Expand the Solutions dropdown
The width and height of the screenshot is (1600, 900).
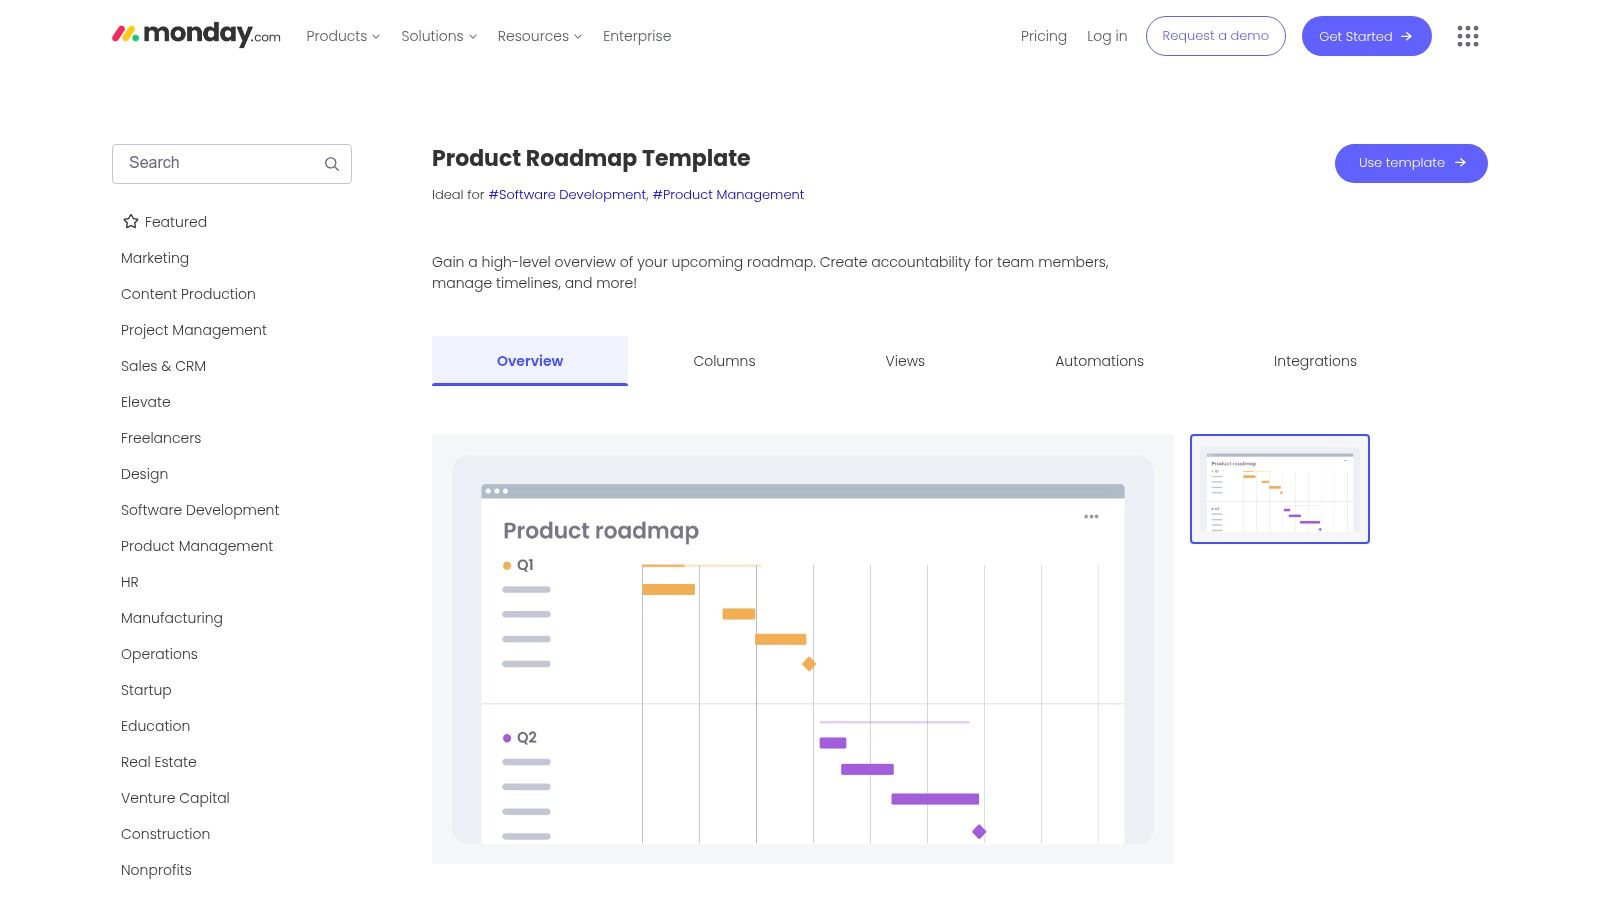tap(438, 36)
